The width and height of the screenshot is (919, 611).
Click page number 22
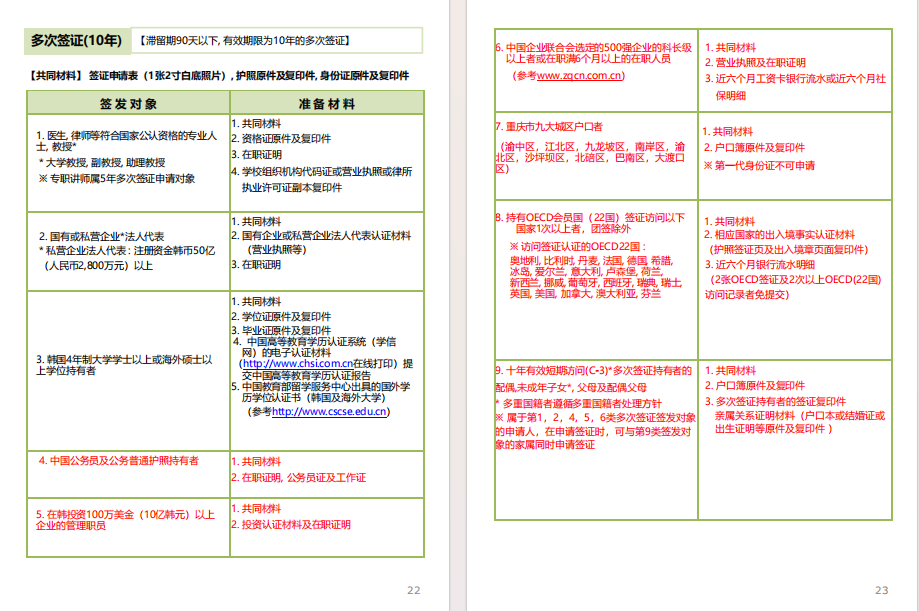pyautogui.click(x=413, y=590)
